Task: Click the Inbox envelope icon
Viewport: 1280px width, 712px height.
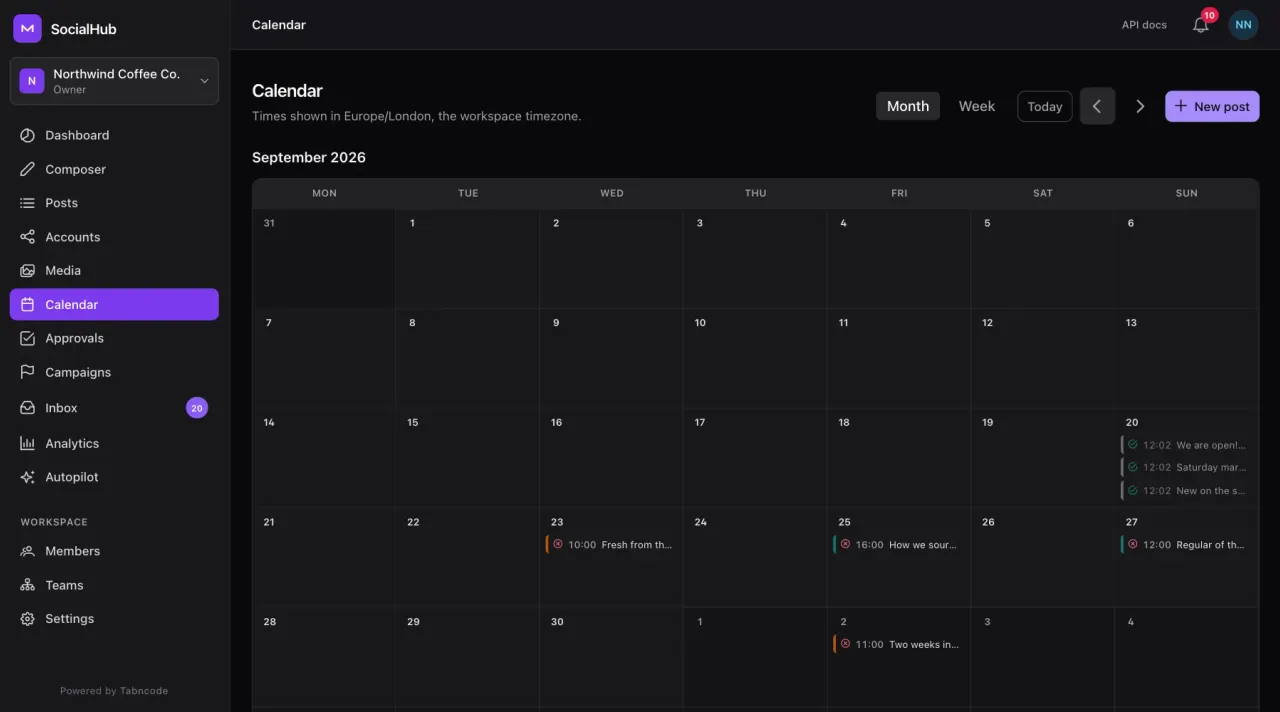Action: point(27,408)
